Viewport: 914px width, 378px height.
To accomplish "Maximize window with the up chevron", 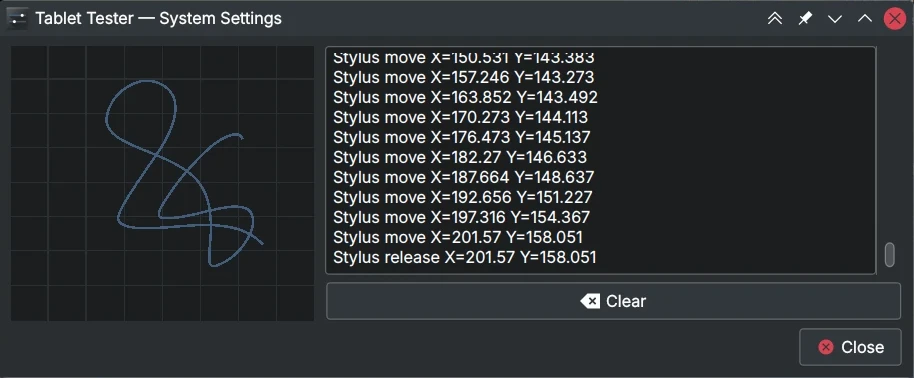I will 865,19.
